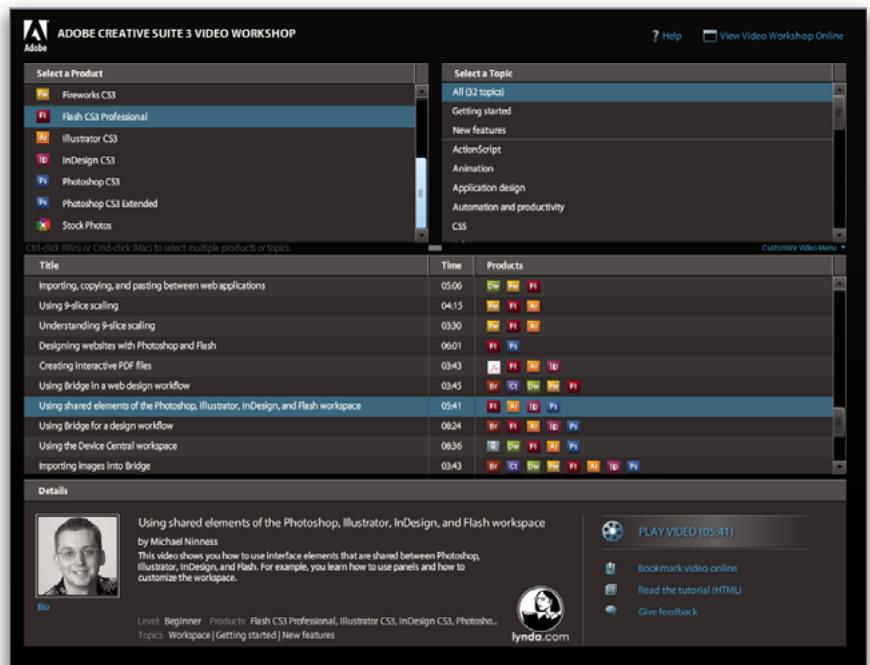Click the Photoshop CS3 product icon
870x665 pixels.
click(x=43, y=181)
